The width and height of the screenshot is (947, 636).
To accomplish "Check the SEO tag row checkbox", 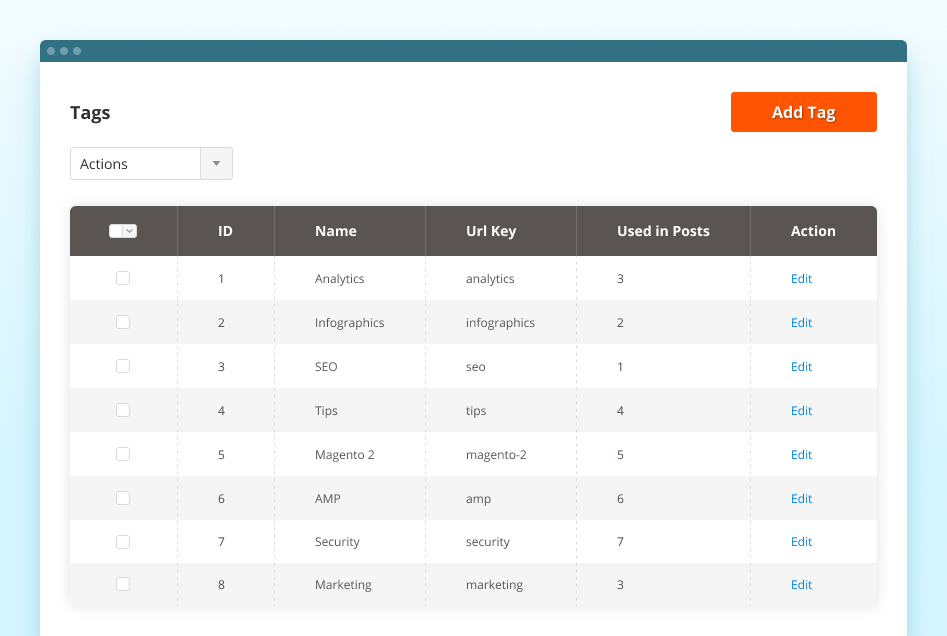I will (123, 366).
